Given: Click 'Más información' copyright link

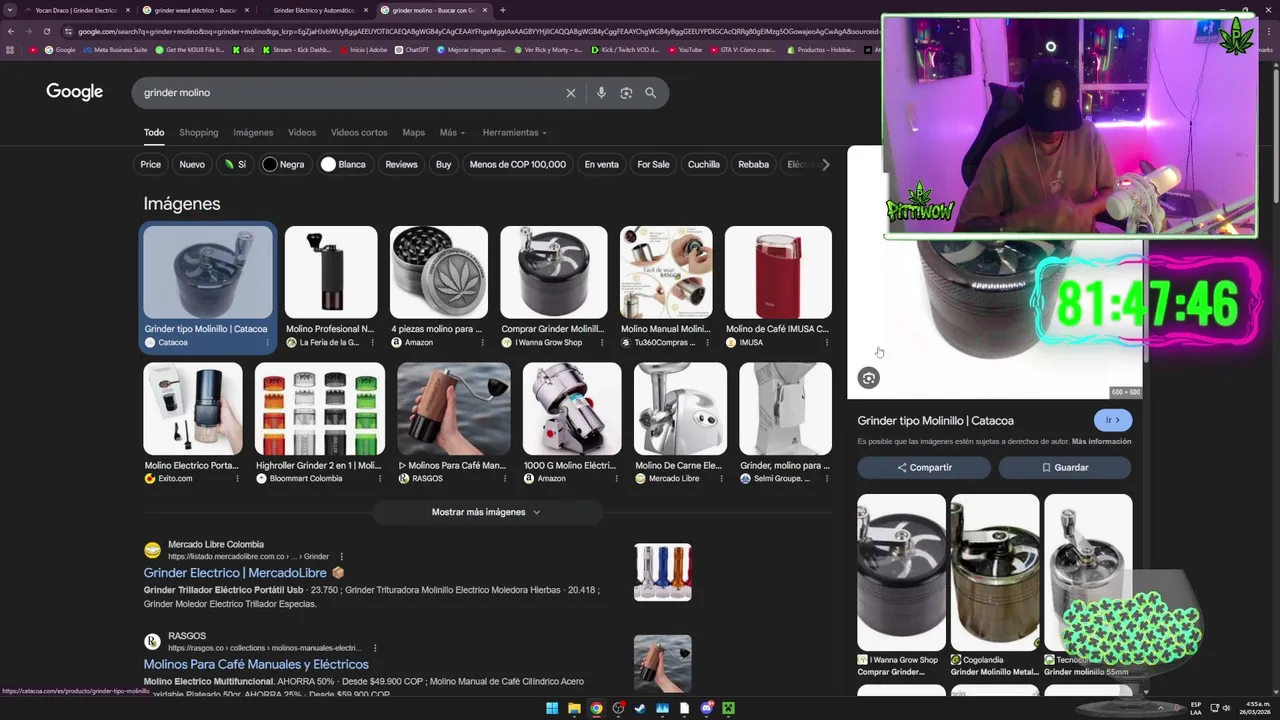Looking at the screenshot, I should (1102, 442).
